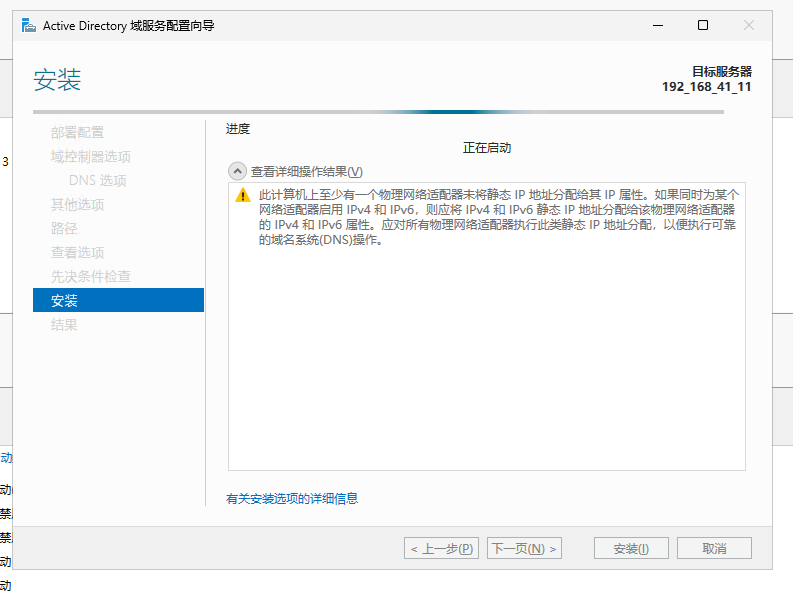The height and width of the screenshot is (592, 793).
Task: Select 其他选项 in the sidebar
Action: 77,205
